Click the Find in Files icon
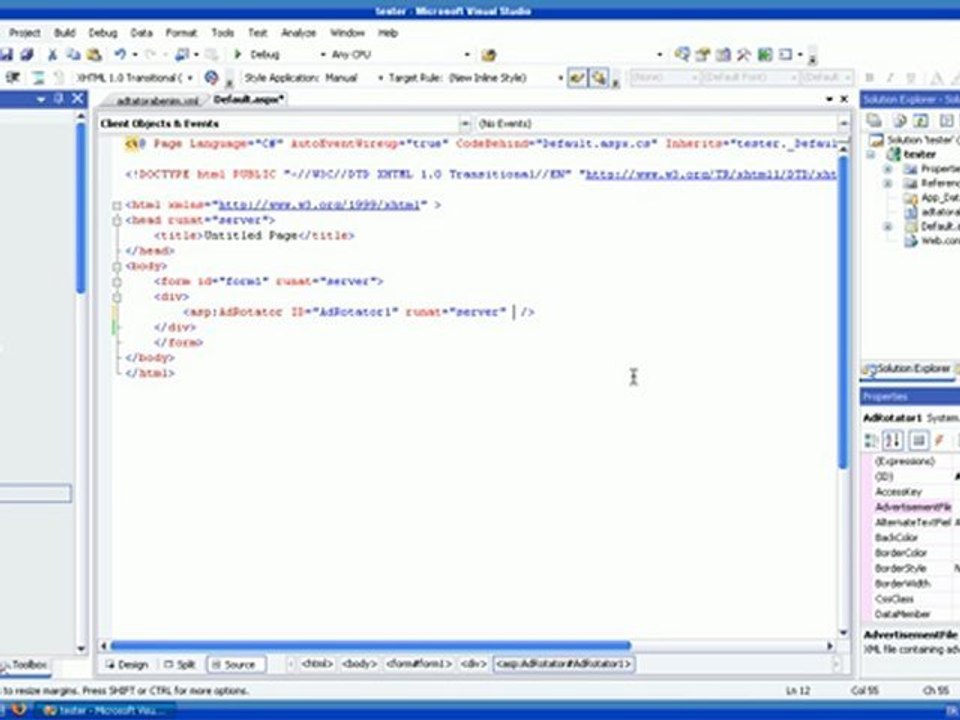The height and width of the screenshot is (720, 960). pyautogui.click(x=488, y=55)
